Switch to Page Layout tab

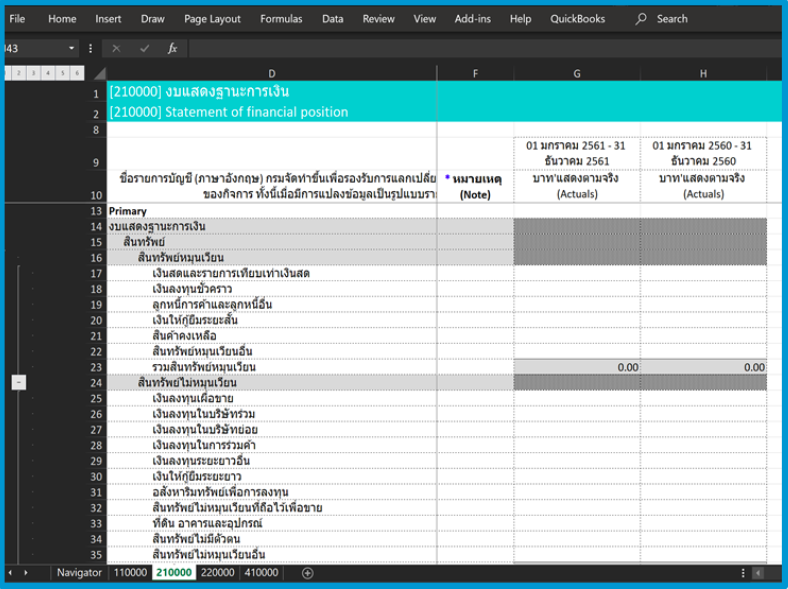[x=212, y=19]
